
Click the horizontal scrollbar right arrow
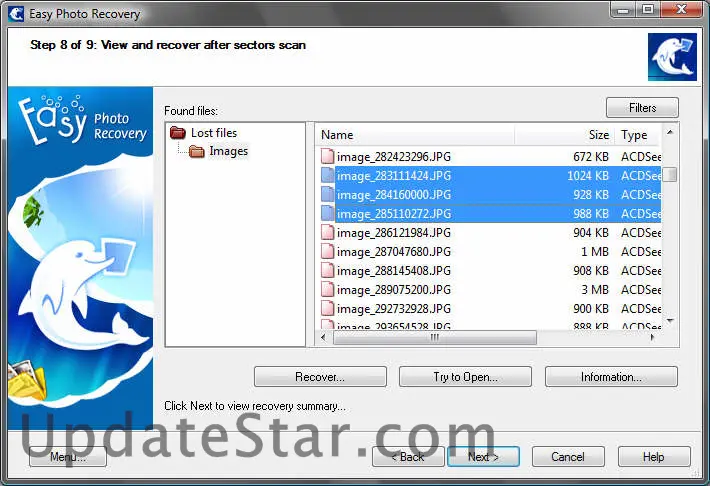click(652, 337)
